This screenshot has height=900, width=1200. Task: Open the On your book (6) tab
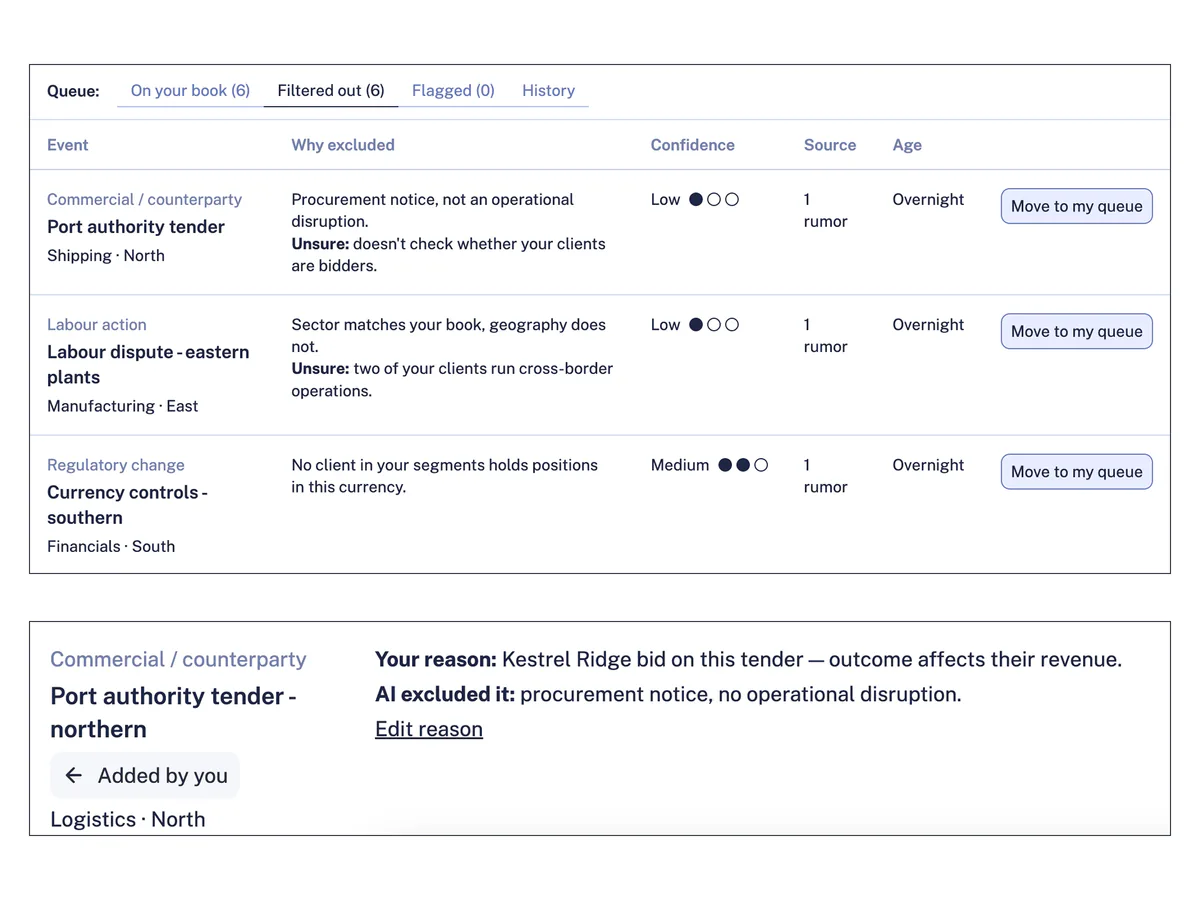point(190,90)
